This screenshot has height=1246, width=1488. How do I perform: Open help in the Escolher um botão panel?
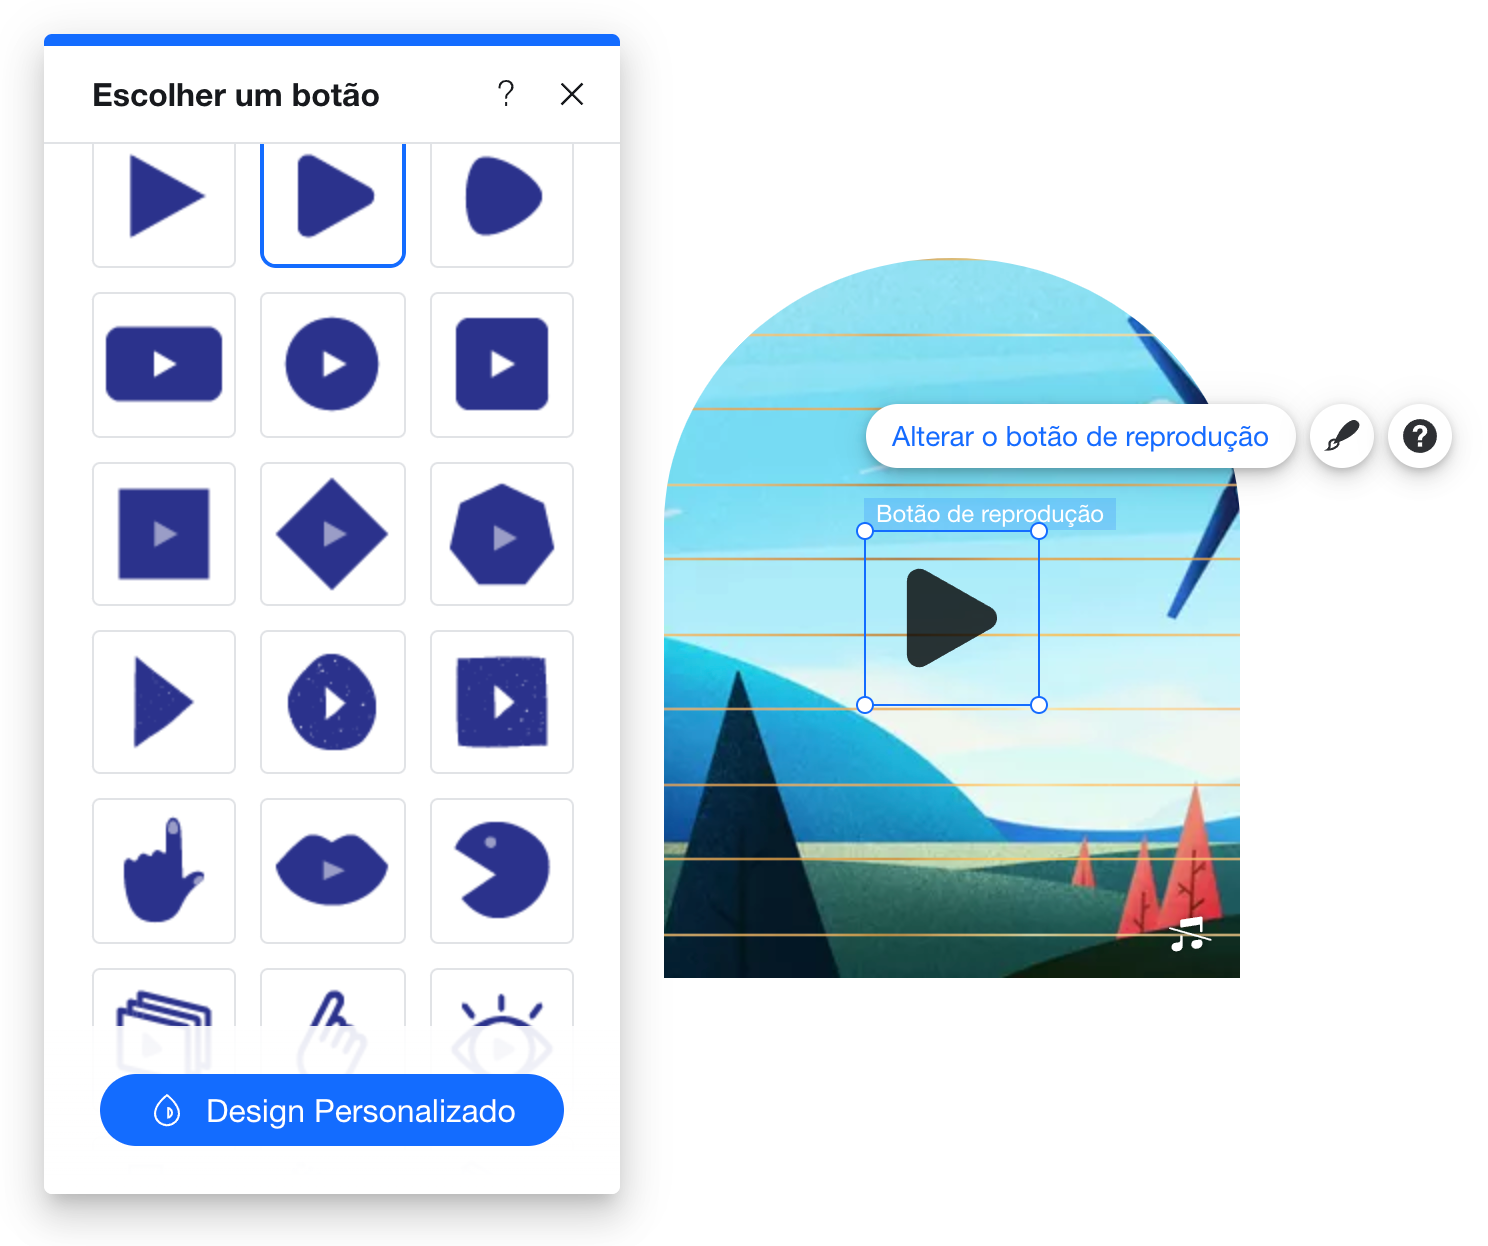[506, 94]
